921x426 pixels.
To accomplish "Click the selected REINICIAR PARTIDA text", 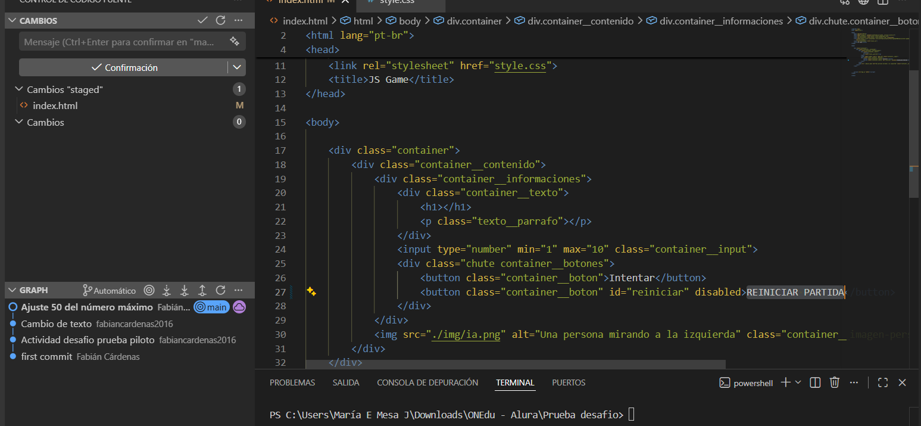I will pyautogui.click(x=795, y=292).
